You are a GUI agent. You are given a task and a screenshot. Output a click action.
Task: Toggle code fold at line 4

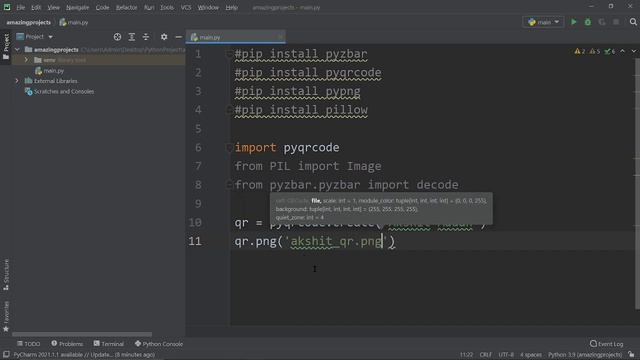point(229,110)
